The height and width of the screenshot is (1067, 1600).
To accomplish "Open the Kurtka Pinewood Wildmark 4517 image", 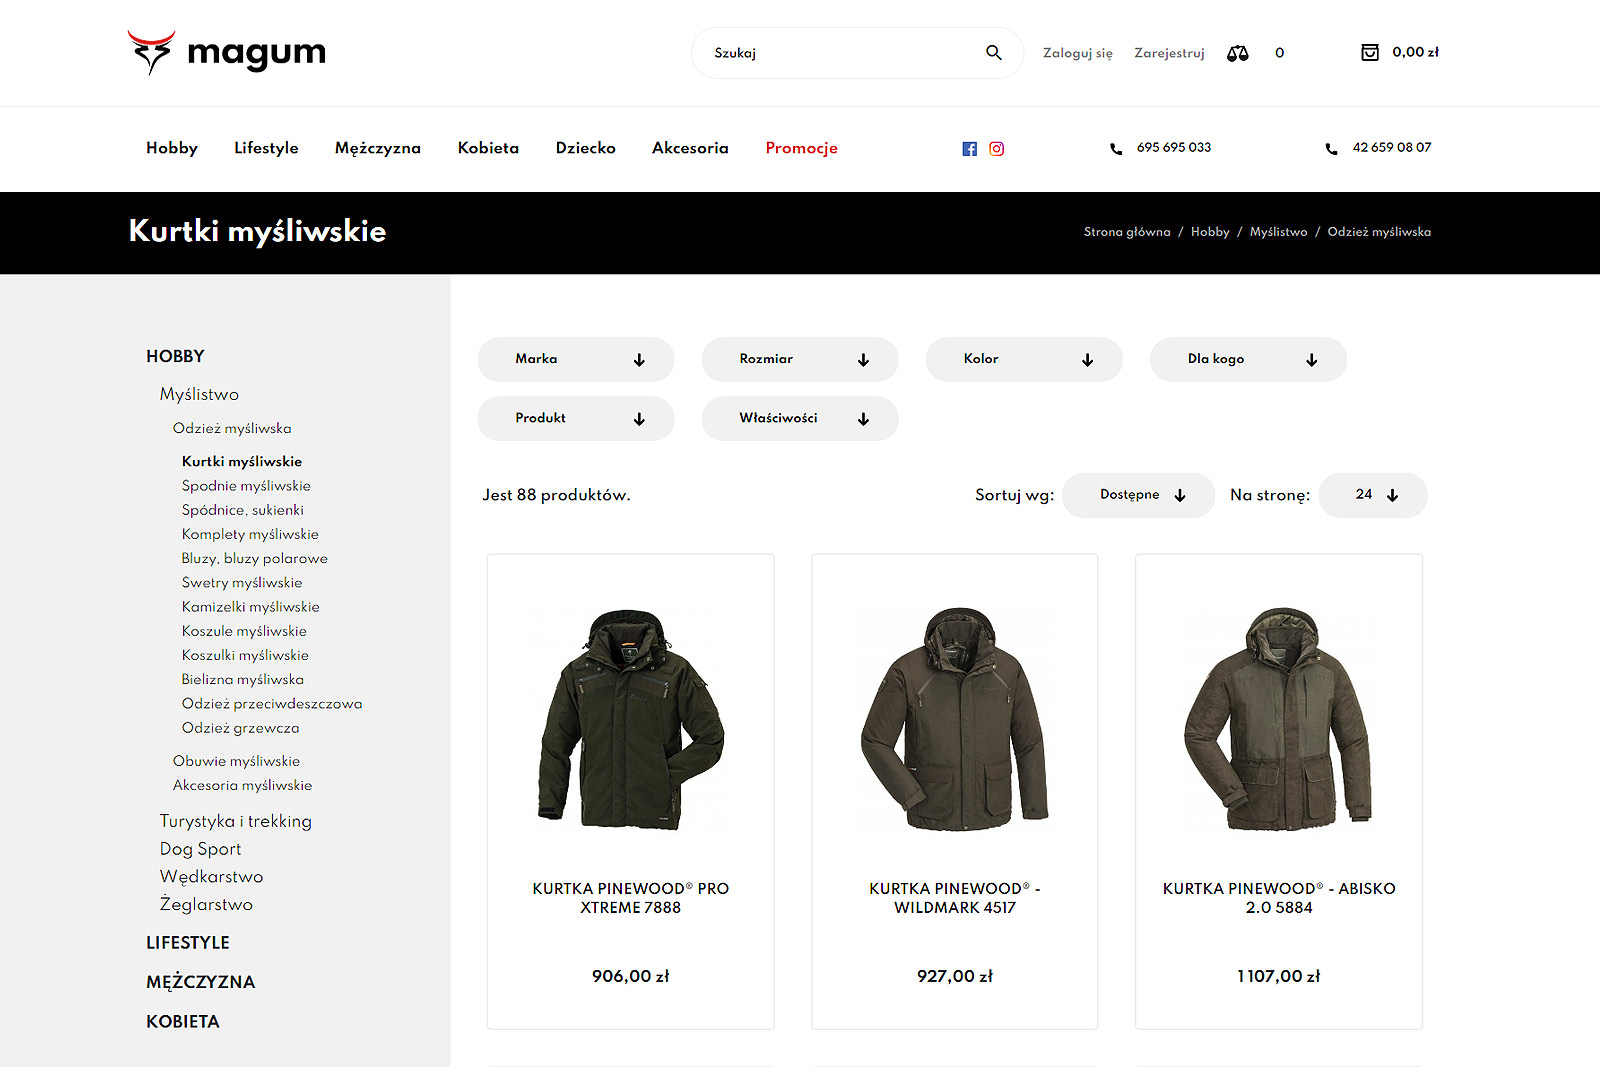I will click(x=954, y=718).
